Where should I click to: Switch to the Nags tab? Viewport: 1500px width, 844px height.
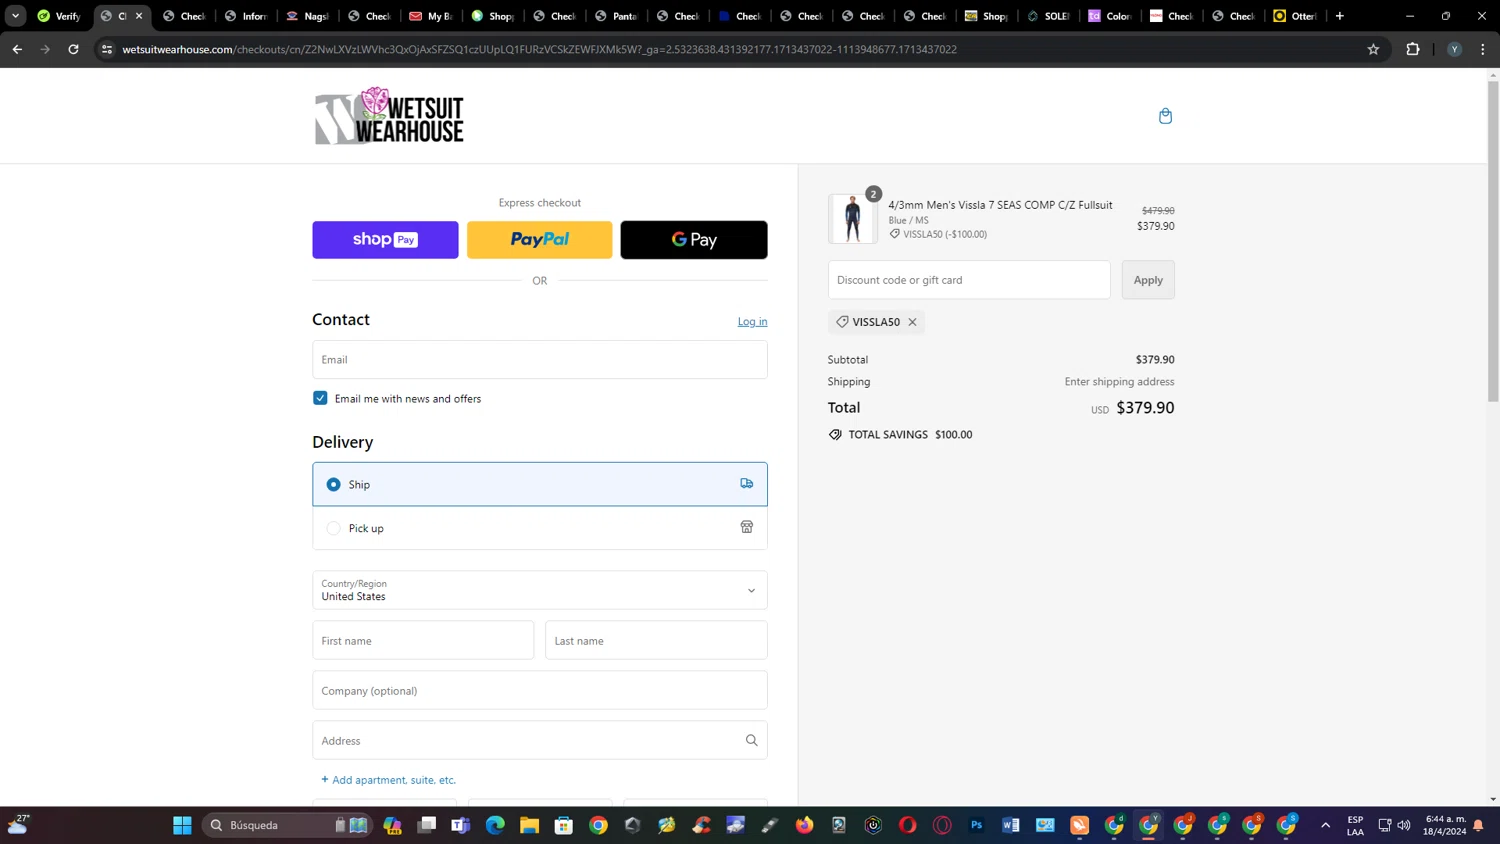click(308, 16)
